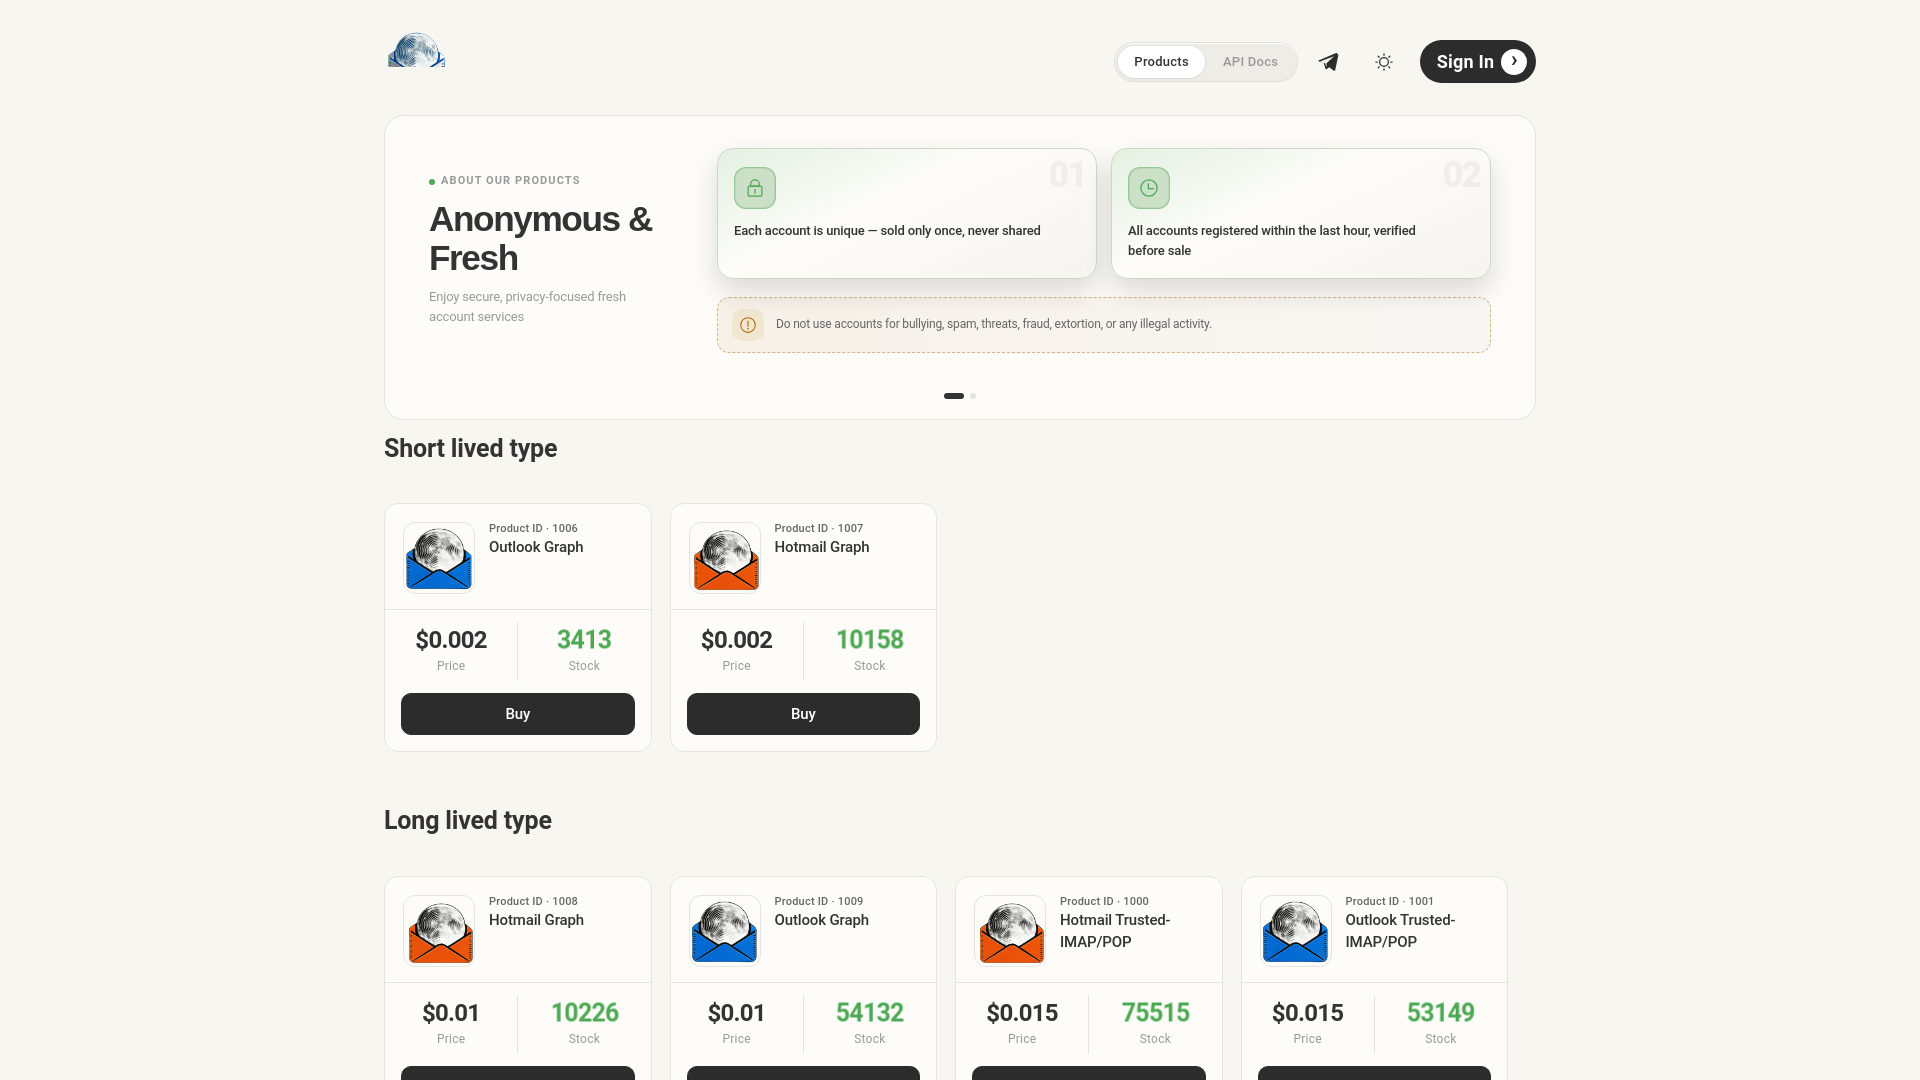Click 'ABOUT OUR PRODUCTS' label

coord(510,181)
